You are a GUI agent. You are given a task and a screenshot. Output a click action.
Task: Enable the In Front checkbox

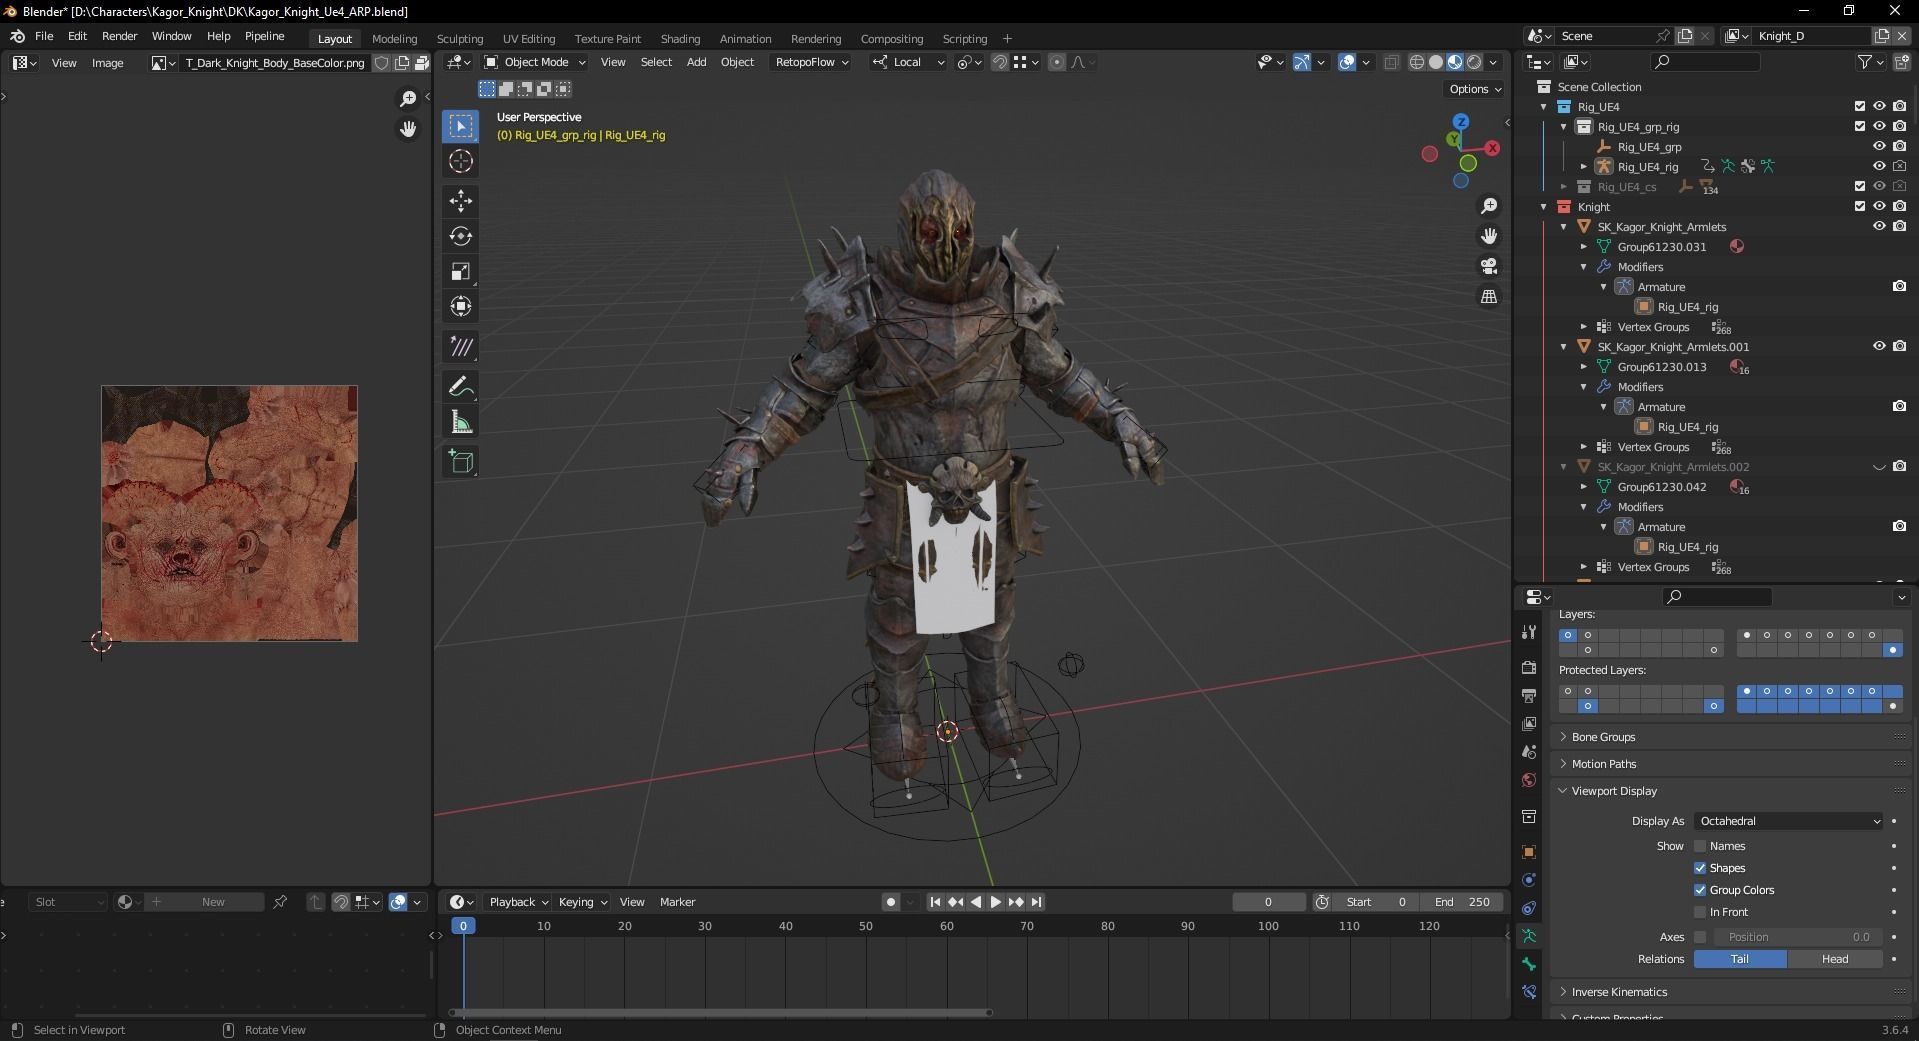(x=1700, y=912)
